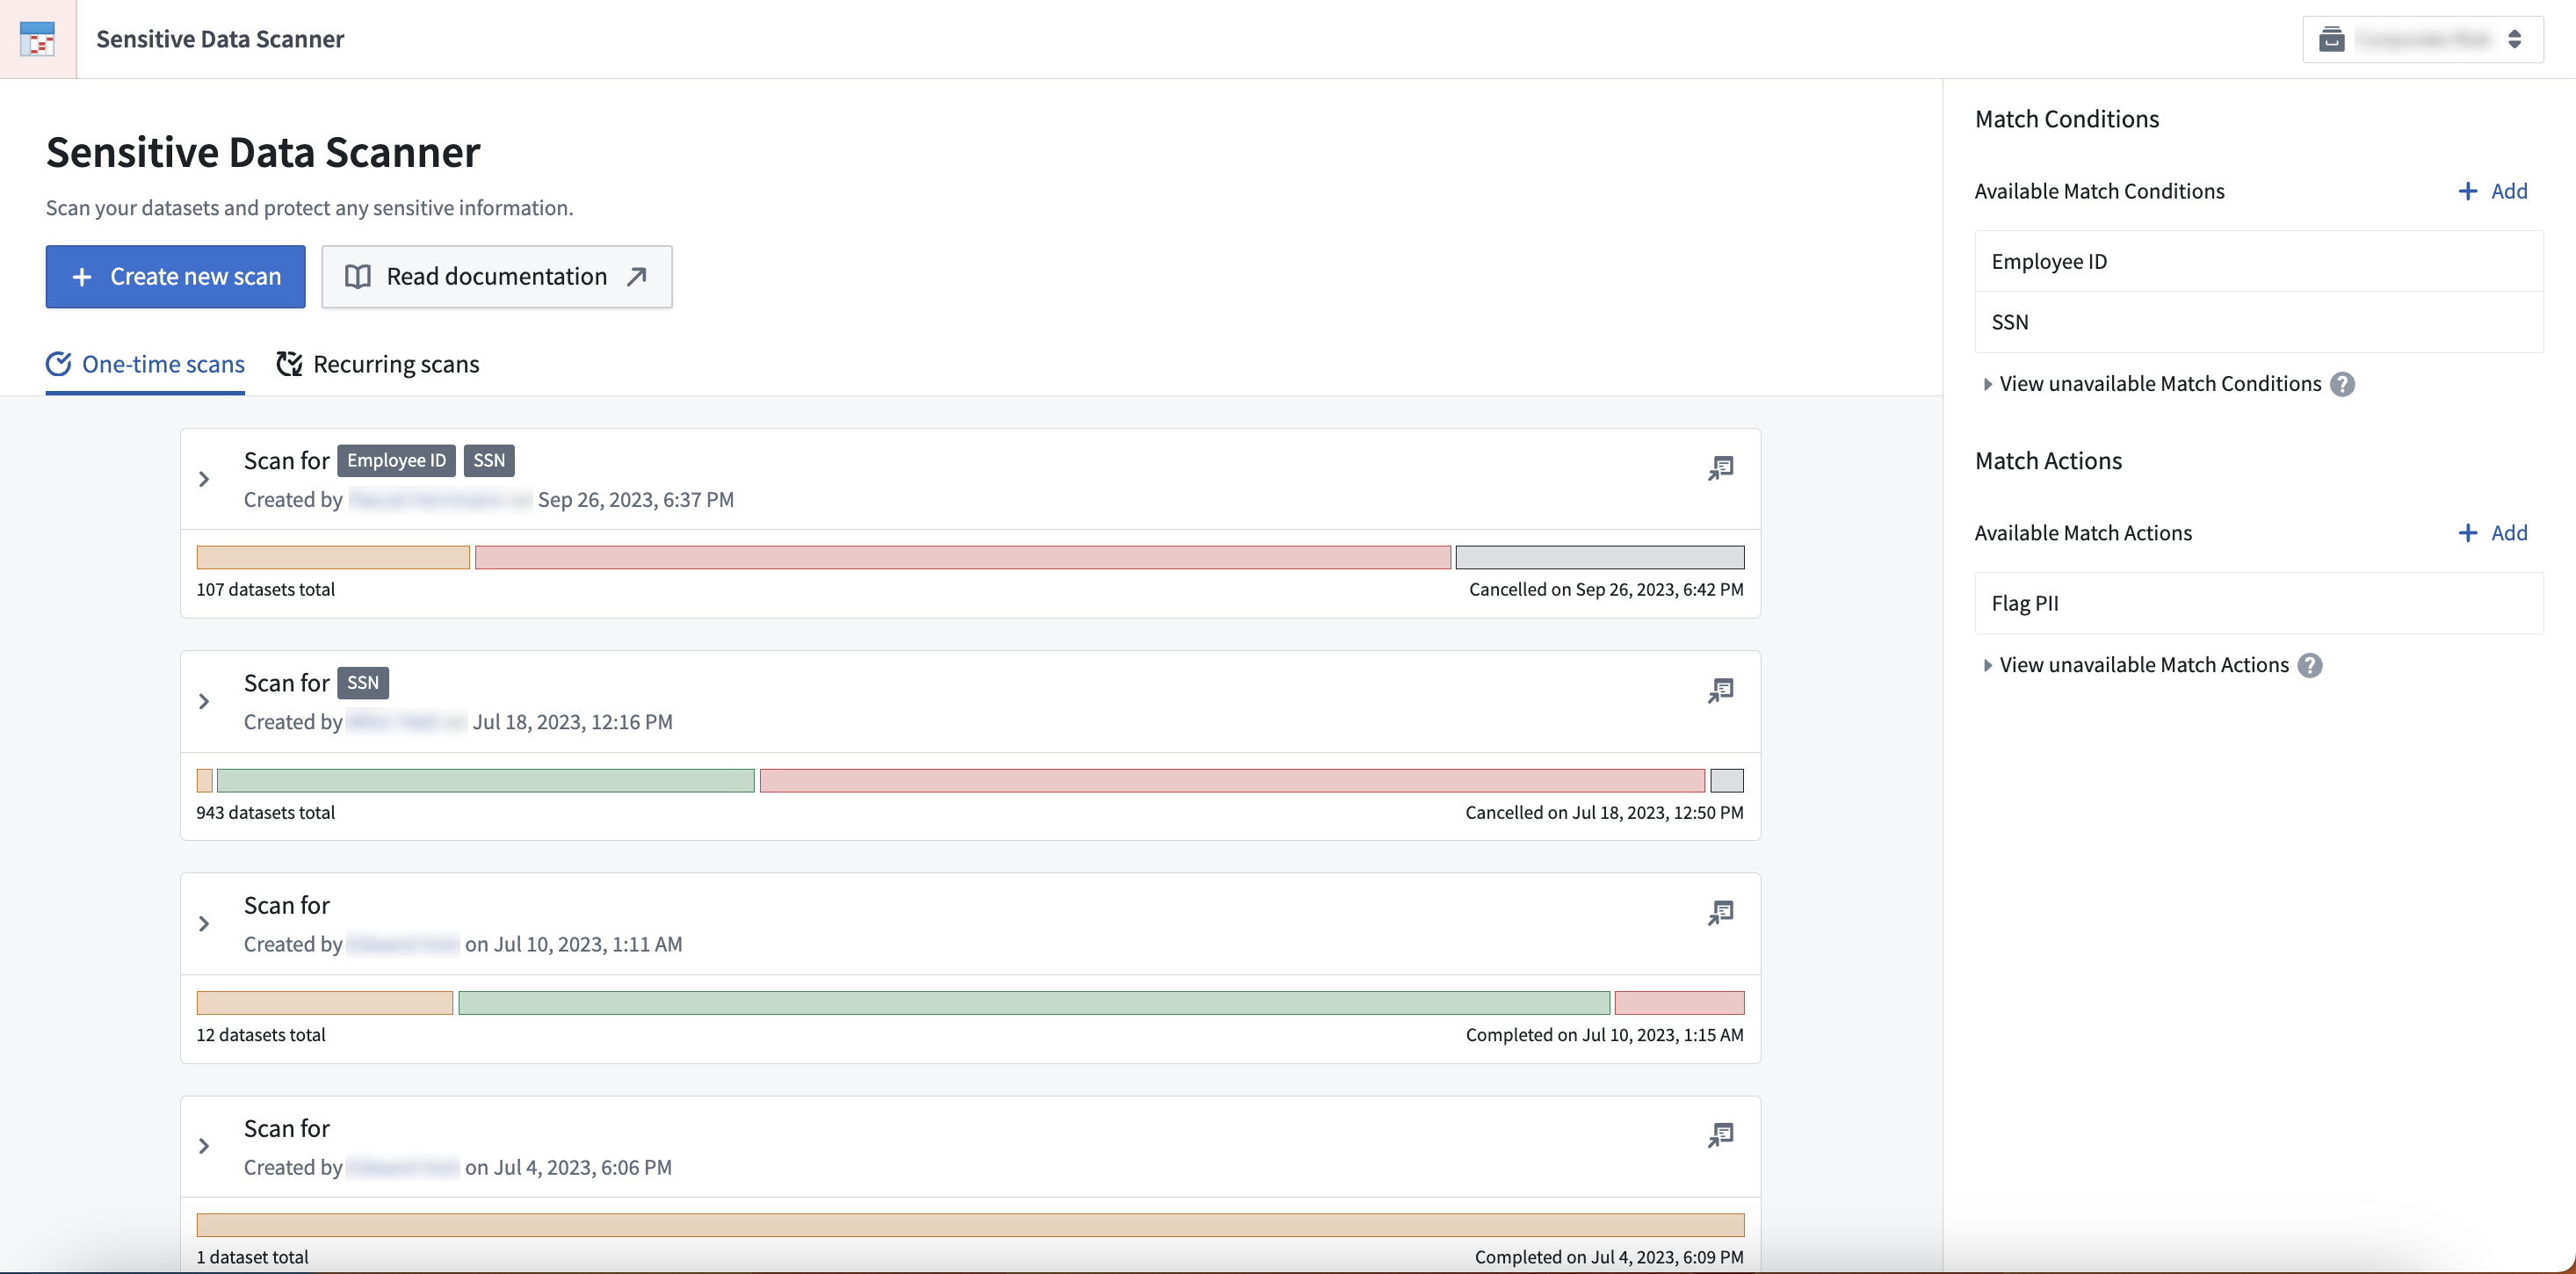Click the orange segment of the 12 datasets bar
Image resolution: width=2576 pixels, height=1274 pixels.
click(325, 1002)
